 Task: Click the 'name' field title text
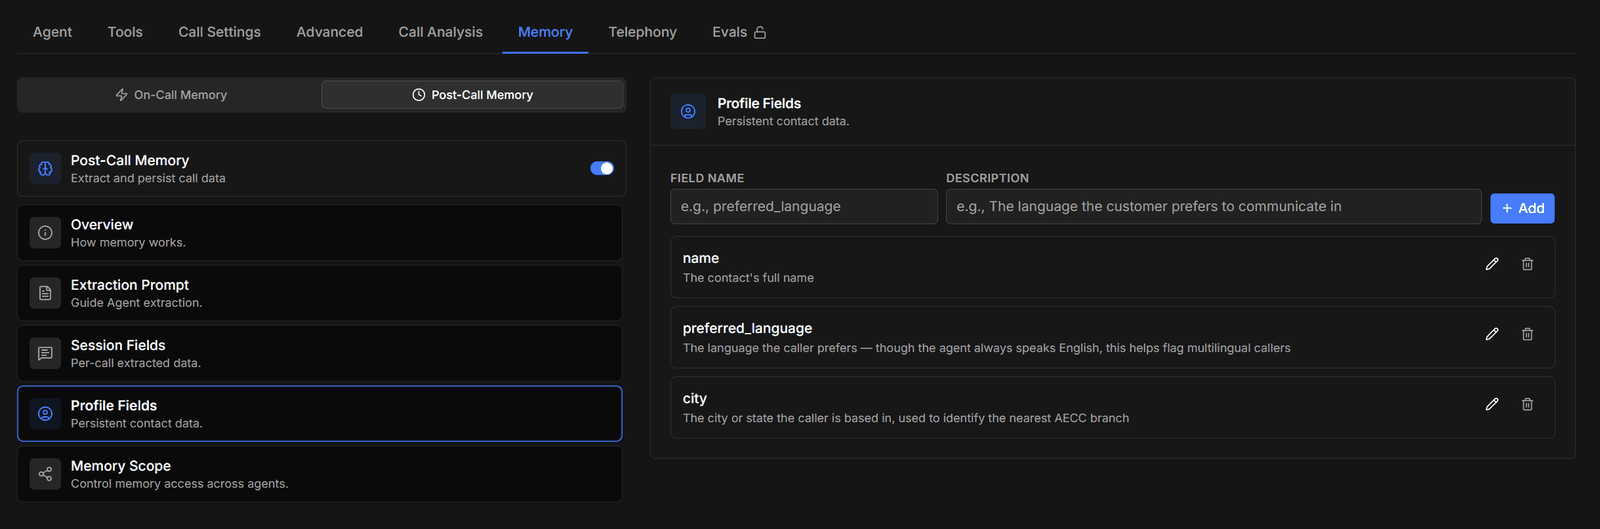(701, 258)
